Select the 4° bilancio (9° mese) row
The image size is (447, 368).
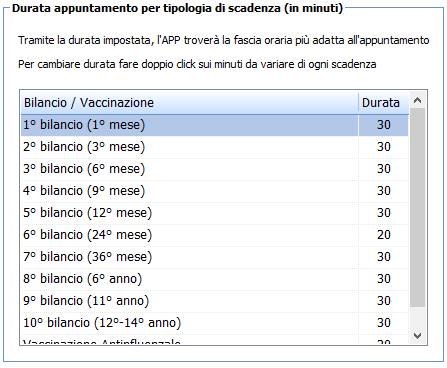click(x=215, y=191)
